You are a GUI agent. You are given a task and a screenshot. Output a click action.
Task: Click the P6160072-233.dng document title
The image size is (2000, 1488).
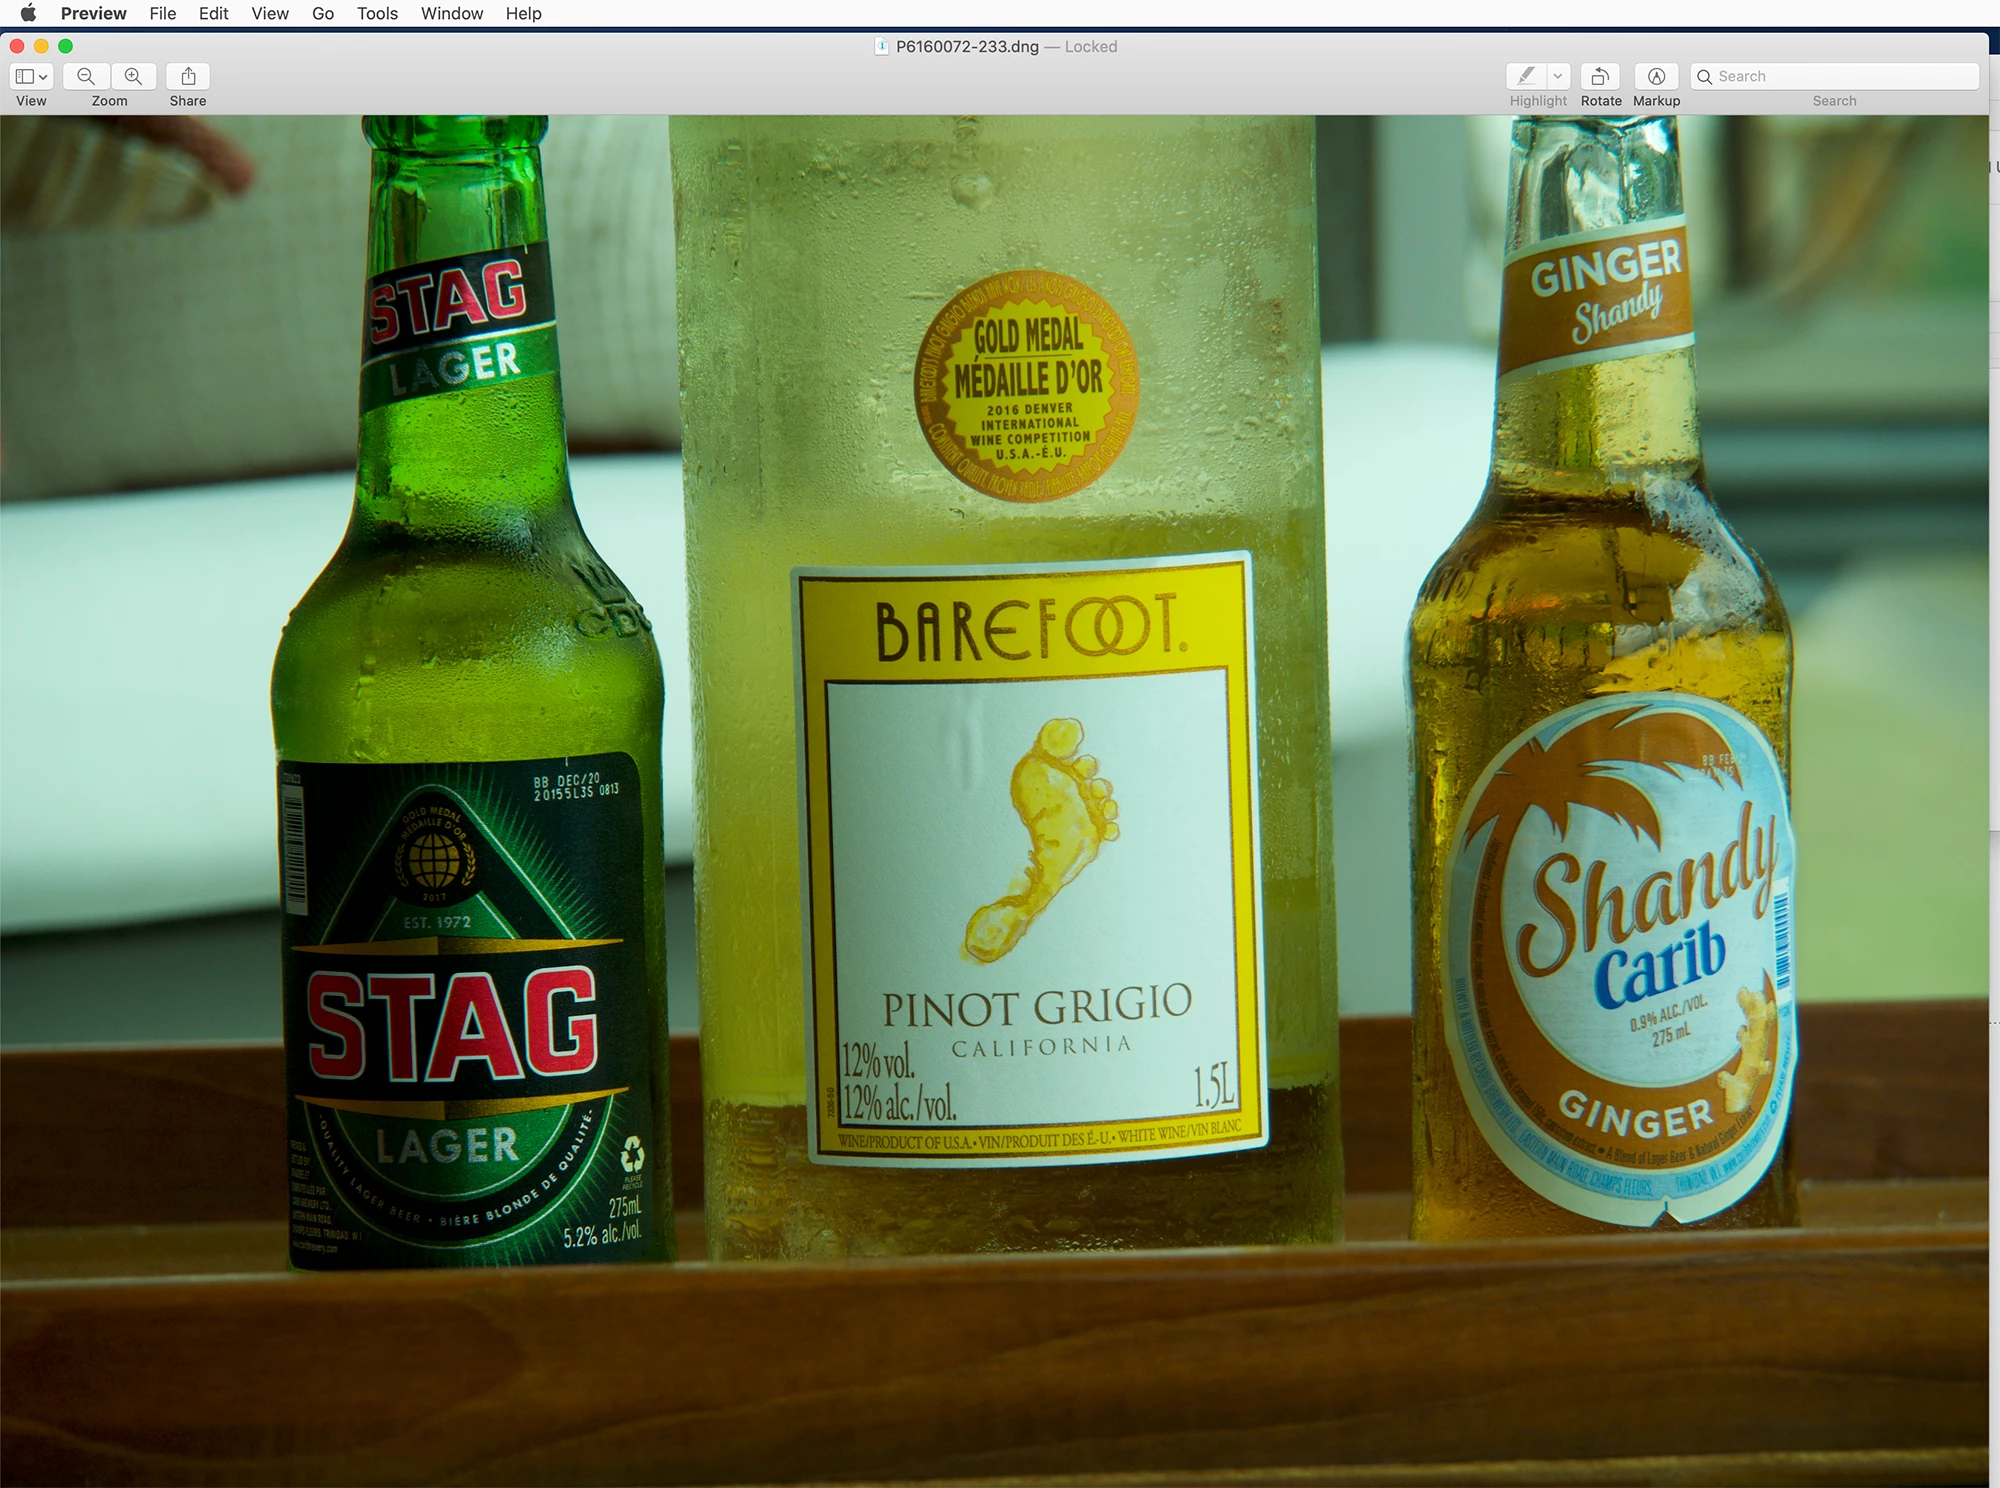pos(966,46)
